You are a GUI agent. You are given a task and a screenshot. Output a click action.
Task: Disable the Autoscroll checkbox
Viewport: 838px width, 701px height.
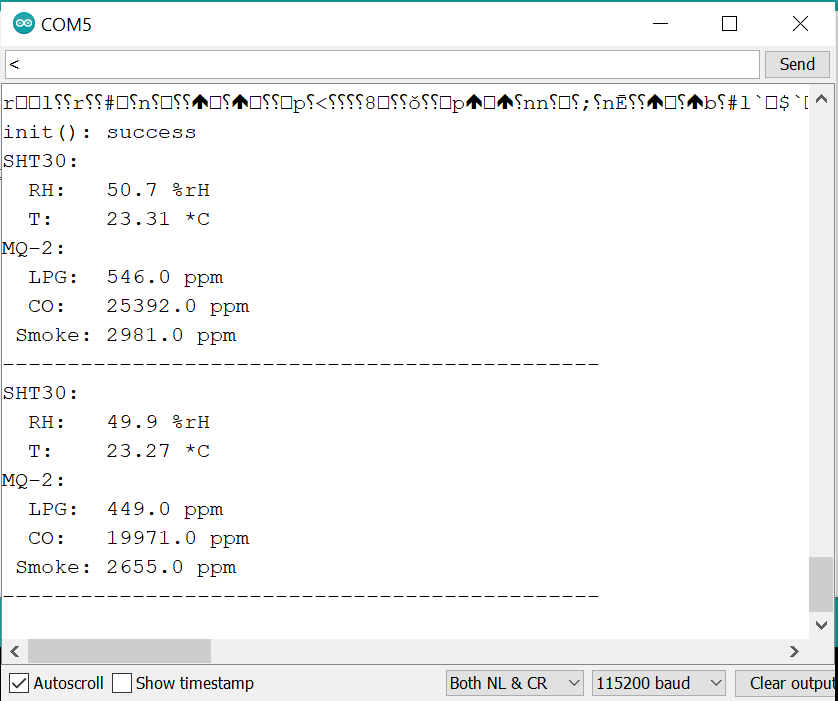[19, 684]
